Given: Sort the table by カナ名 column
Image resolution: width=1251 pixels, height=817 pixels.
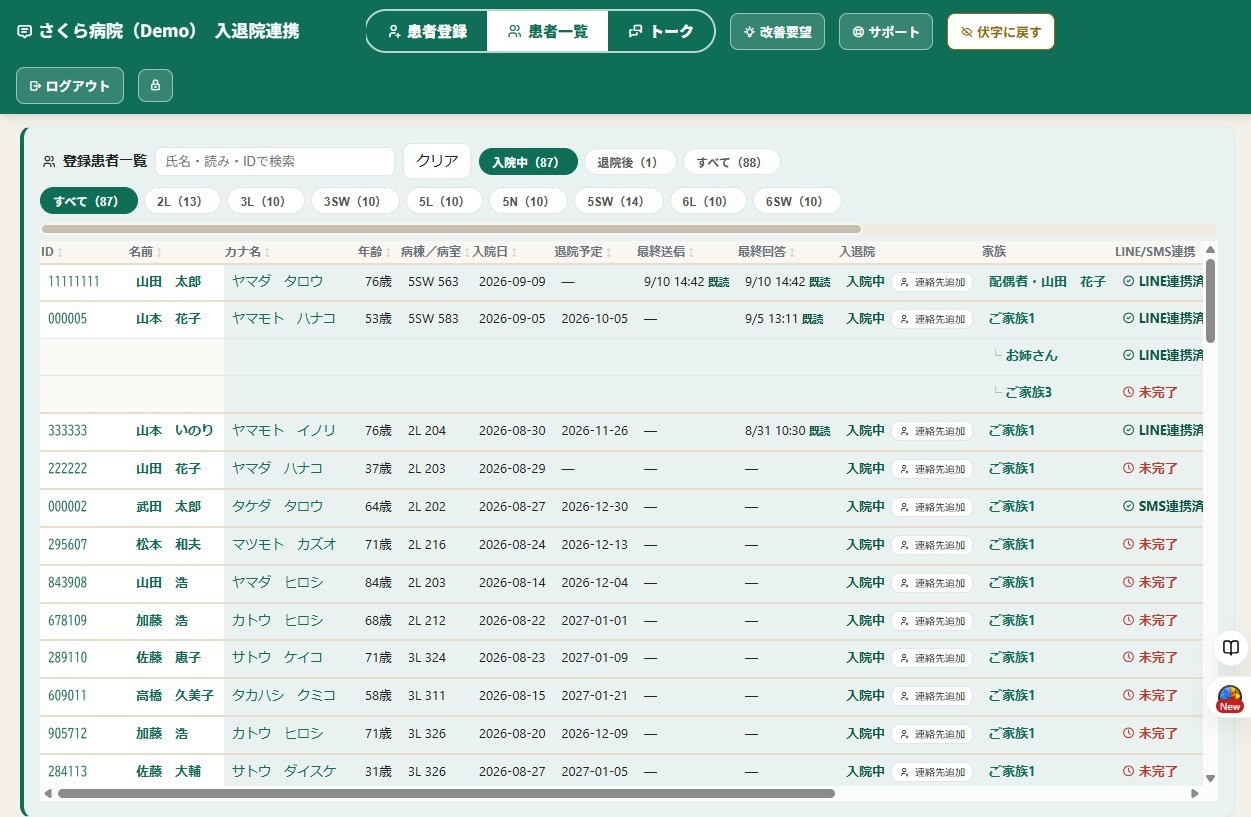Looking at the screenshot, I should 247,252.
